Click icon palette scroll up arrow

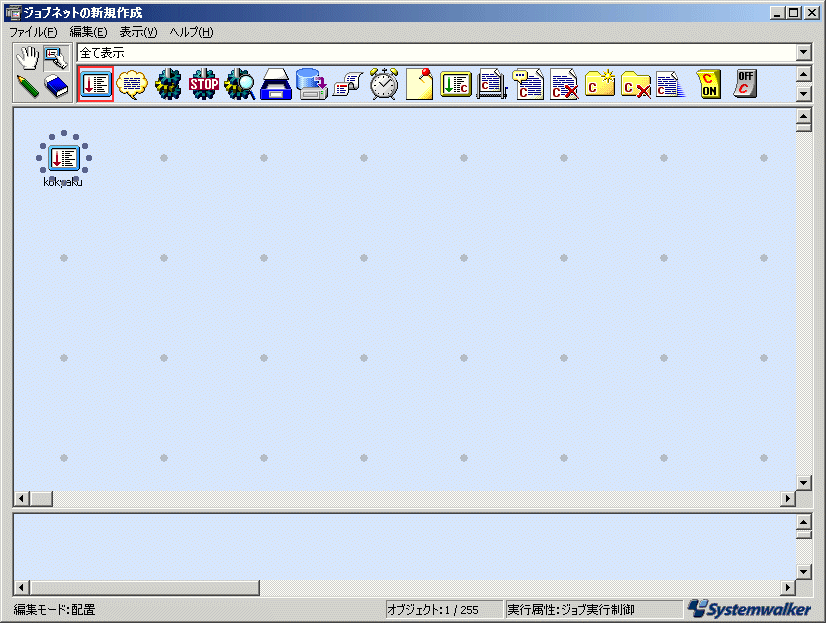[803, 74]
